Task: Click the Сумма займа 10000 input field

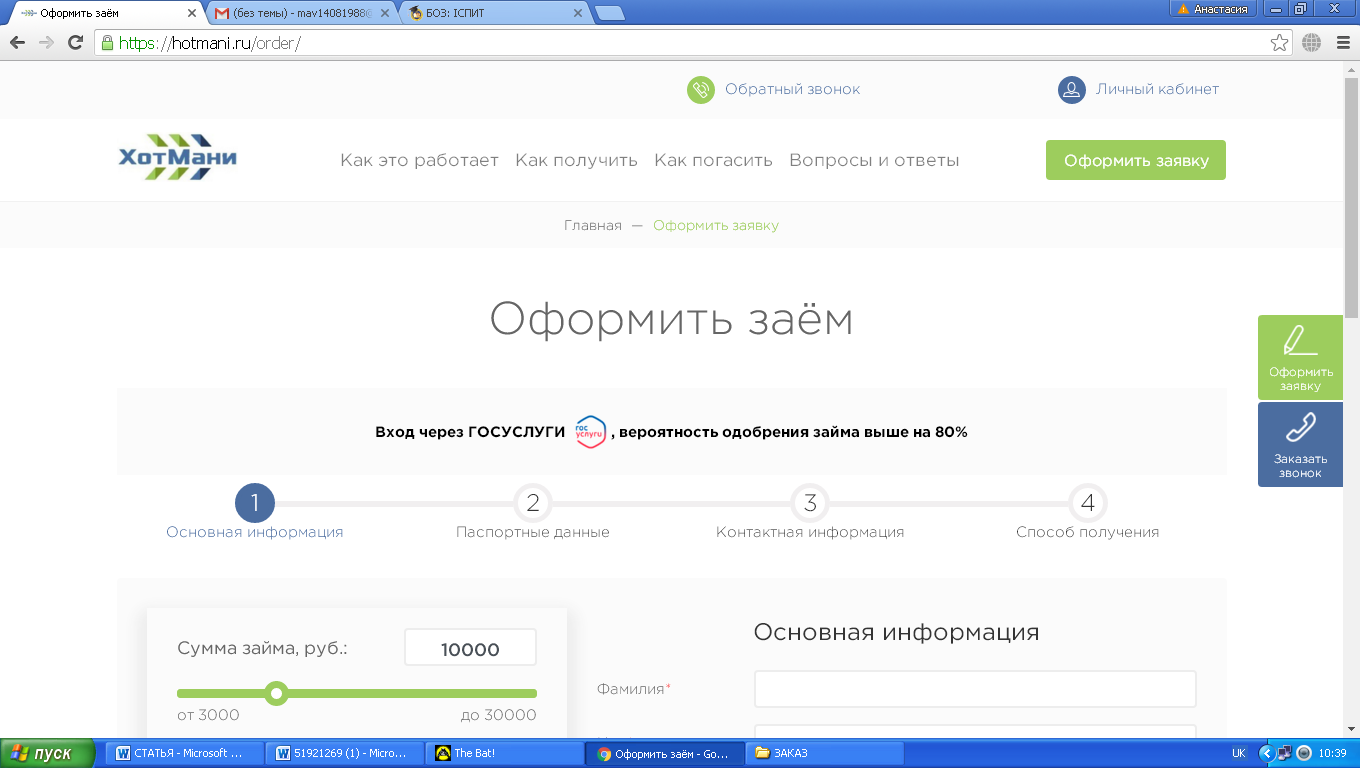Action: point(470,648)
